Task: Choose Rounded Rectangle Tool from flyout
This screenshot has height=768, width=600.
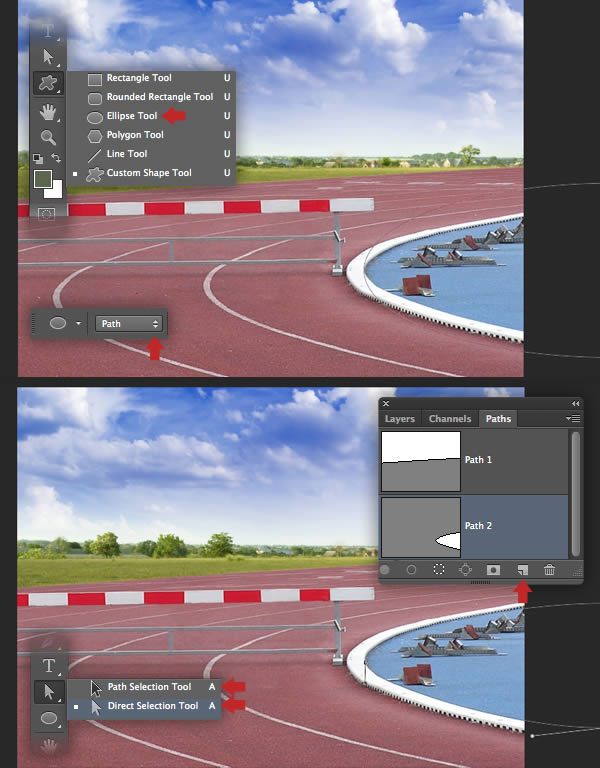Action: [151, 97]
